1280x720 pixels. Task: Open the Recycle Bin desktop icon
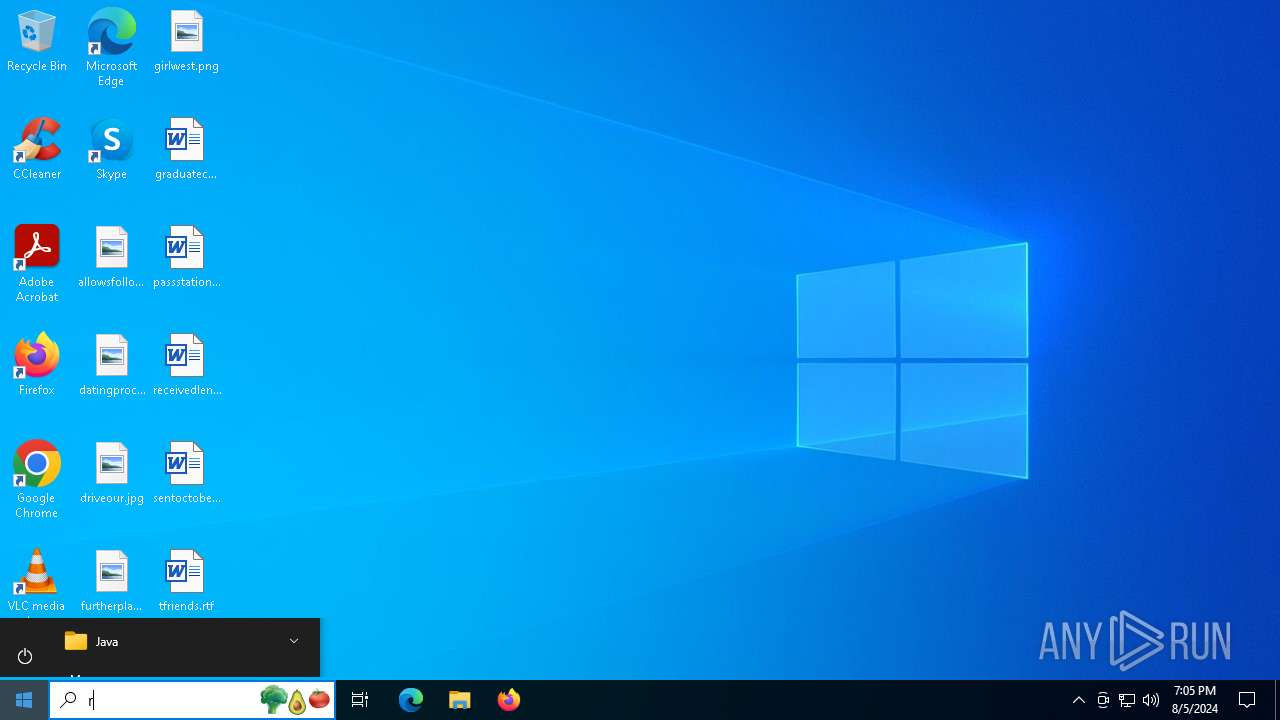pos(37,42)
